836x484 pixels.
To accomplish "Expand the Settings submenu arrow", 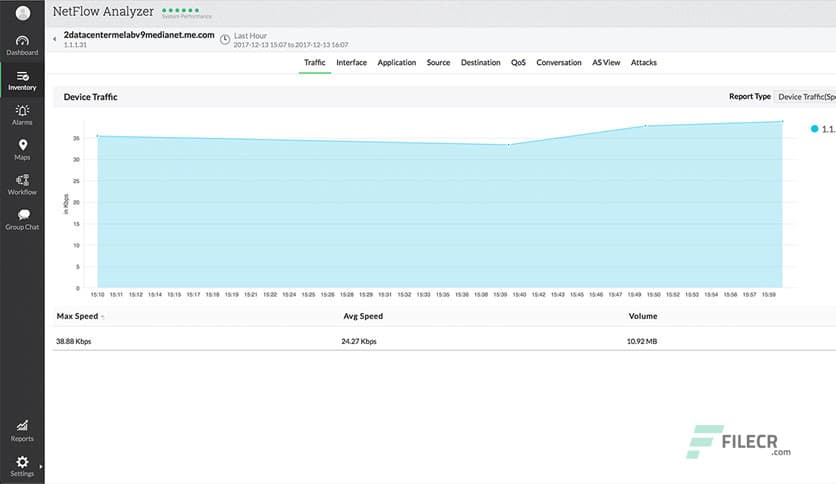I will 41,466.
